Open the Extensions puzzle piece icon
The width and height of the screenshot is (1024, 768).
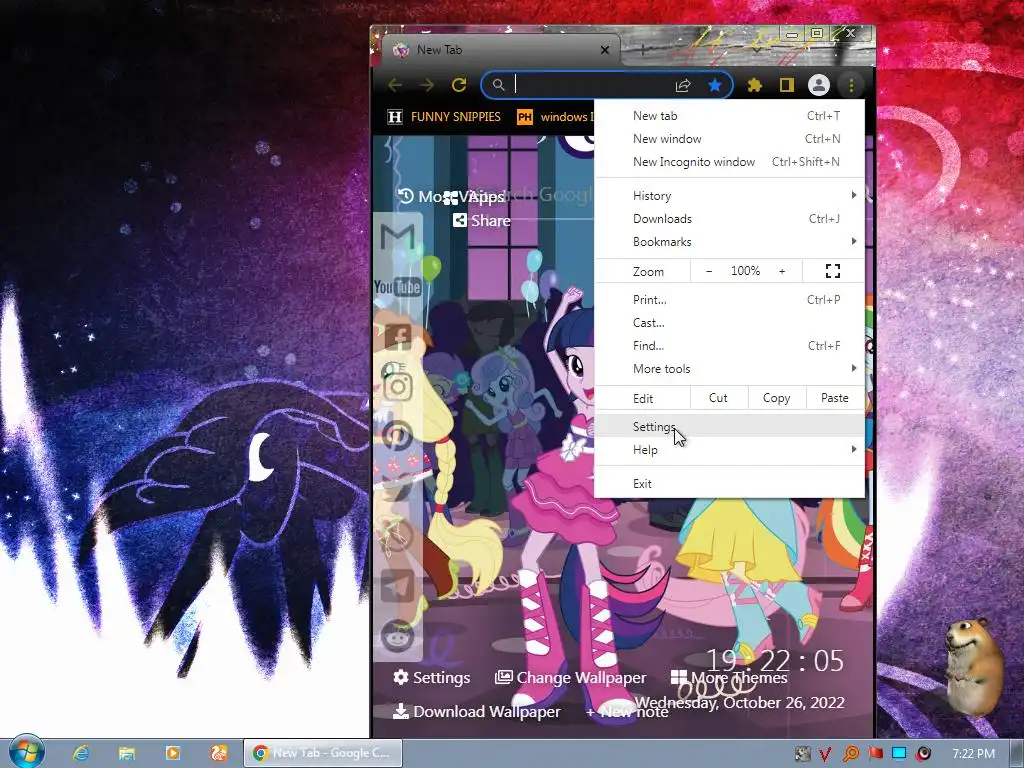(x=754, y=85)
